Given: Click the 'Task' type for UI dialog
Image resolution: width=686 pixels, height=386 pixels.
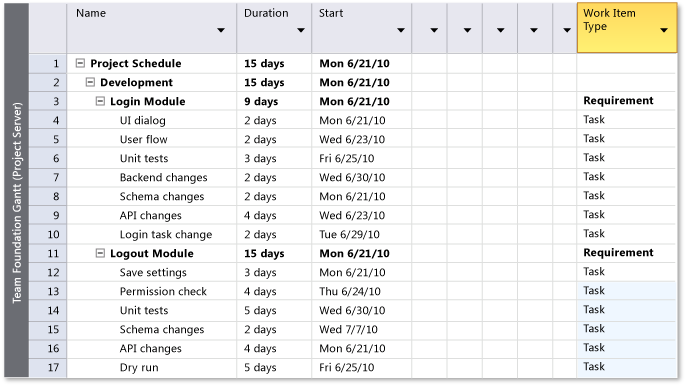Looking at the screenshot, I should 594,119.
